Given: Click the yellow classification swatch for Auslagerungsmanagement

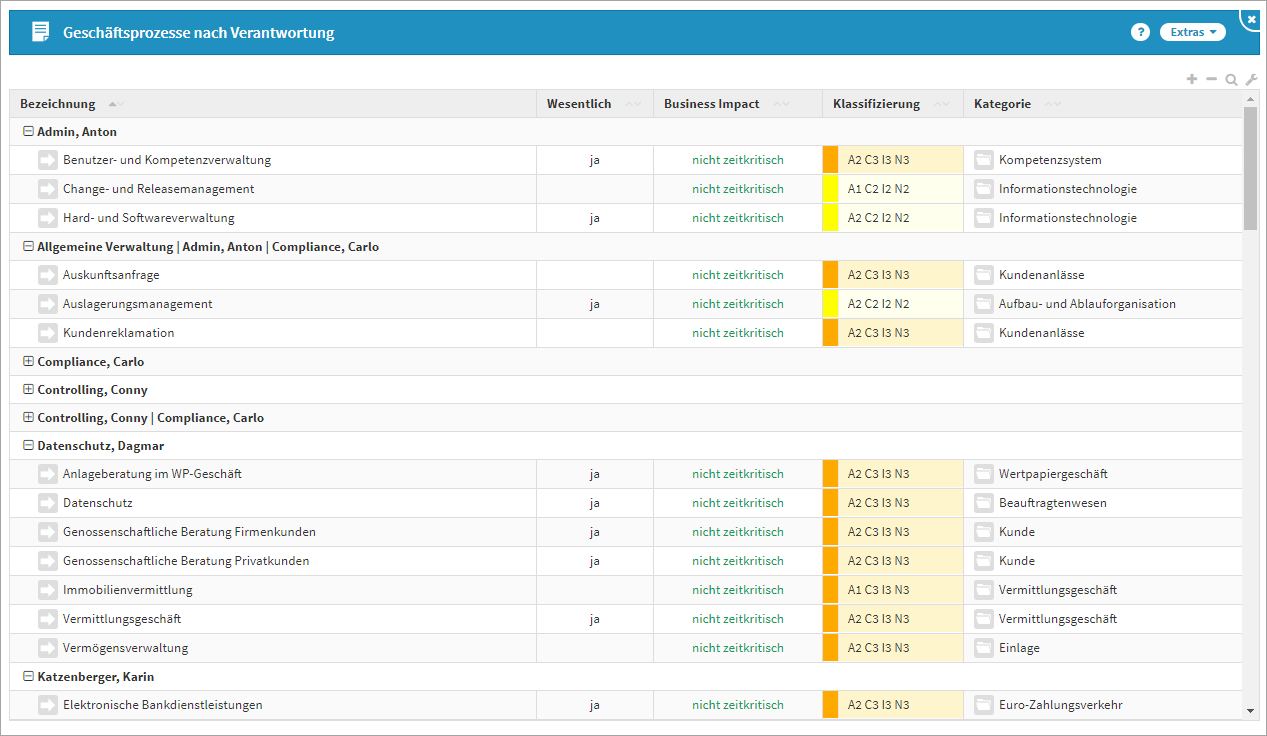Looking at the screenshot, I should 830,304.
